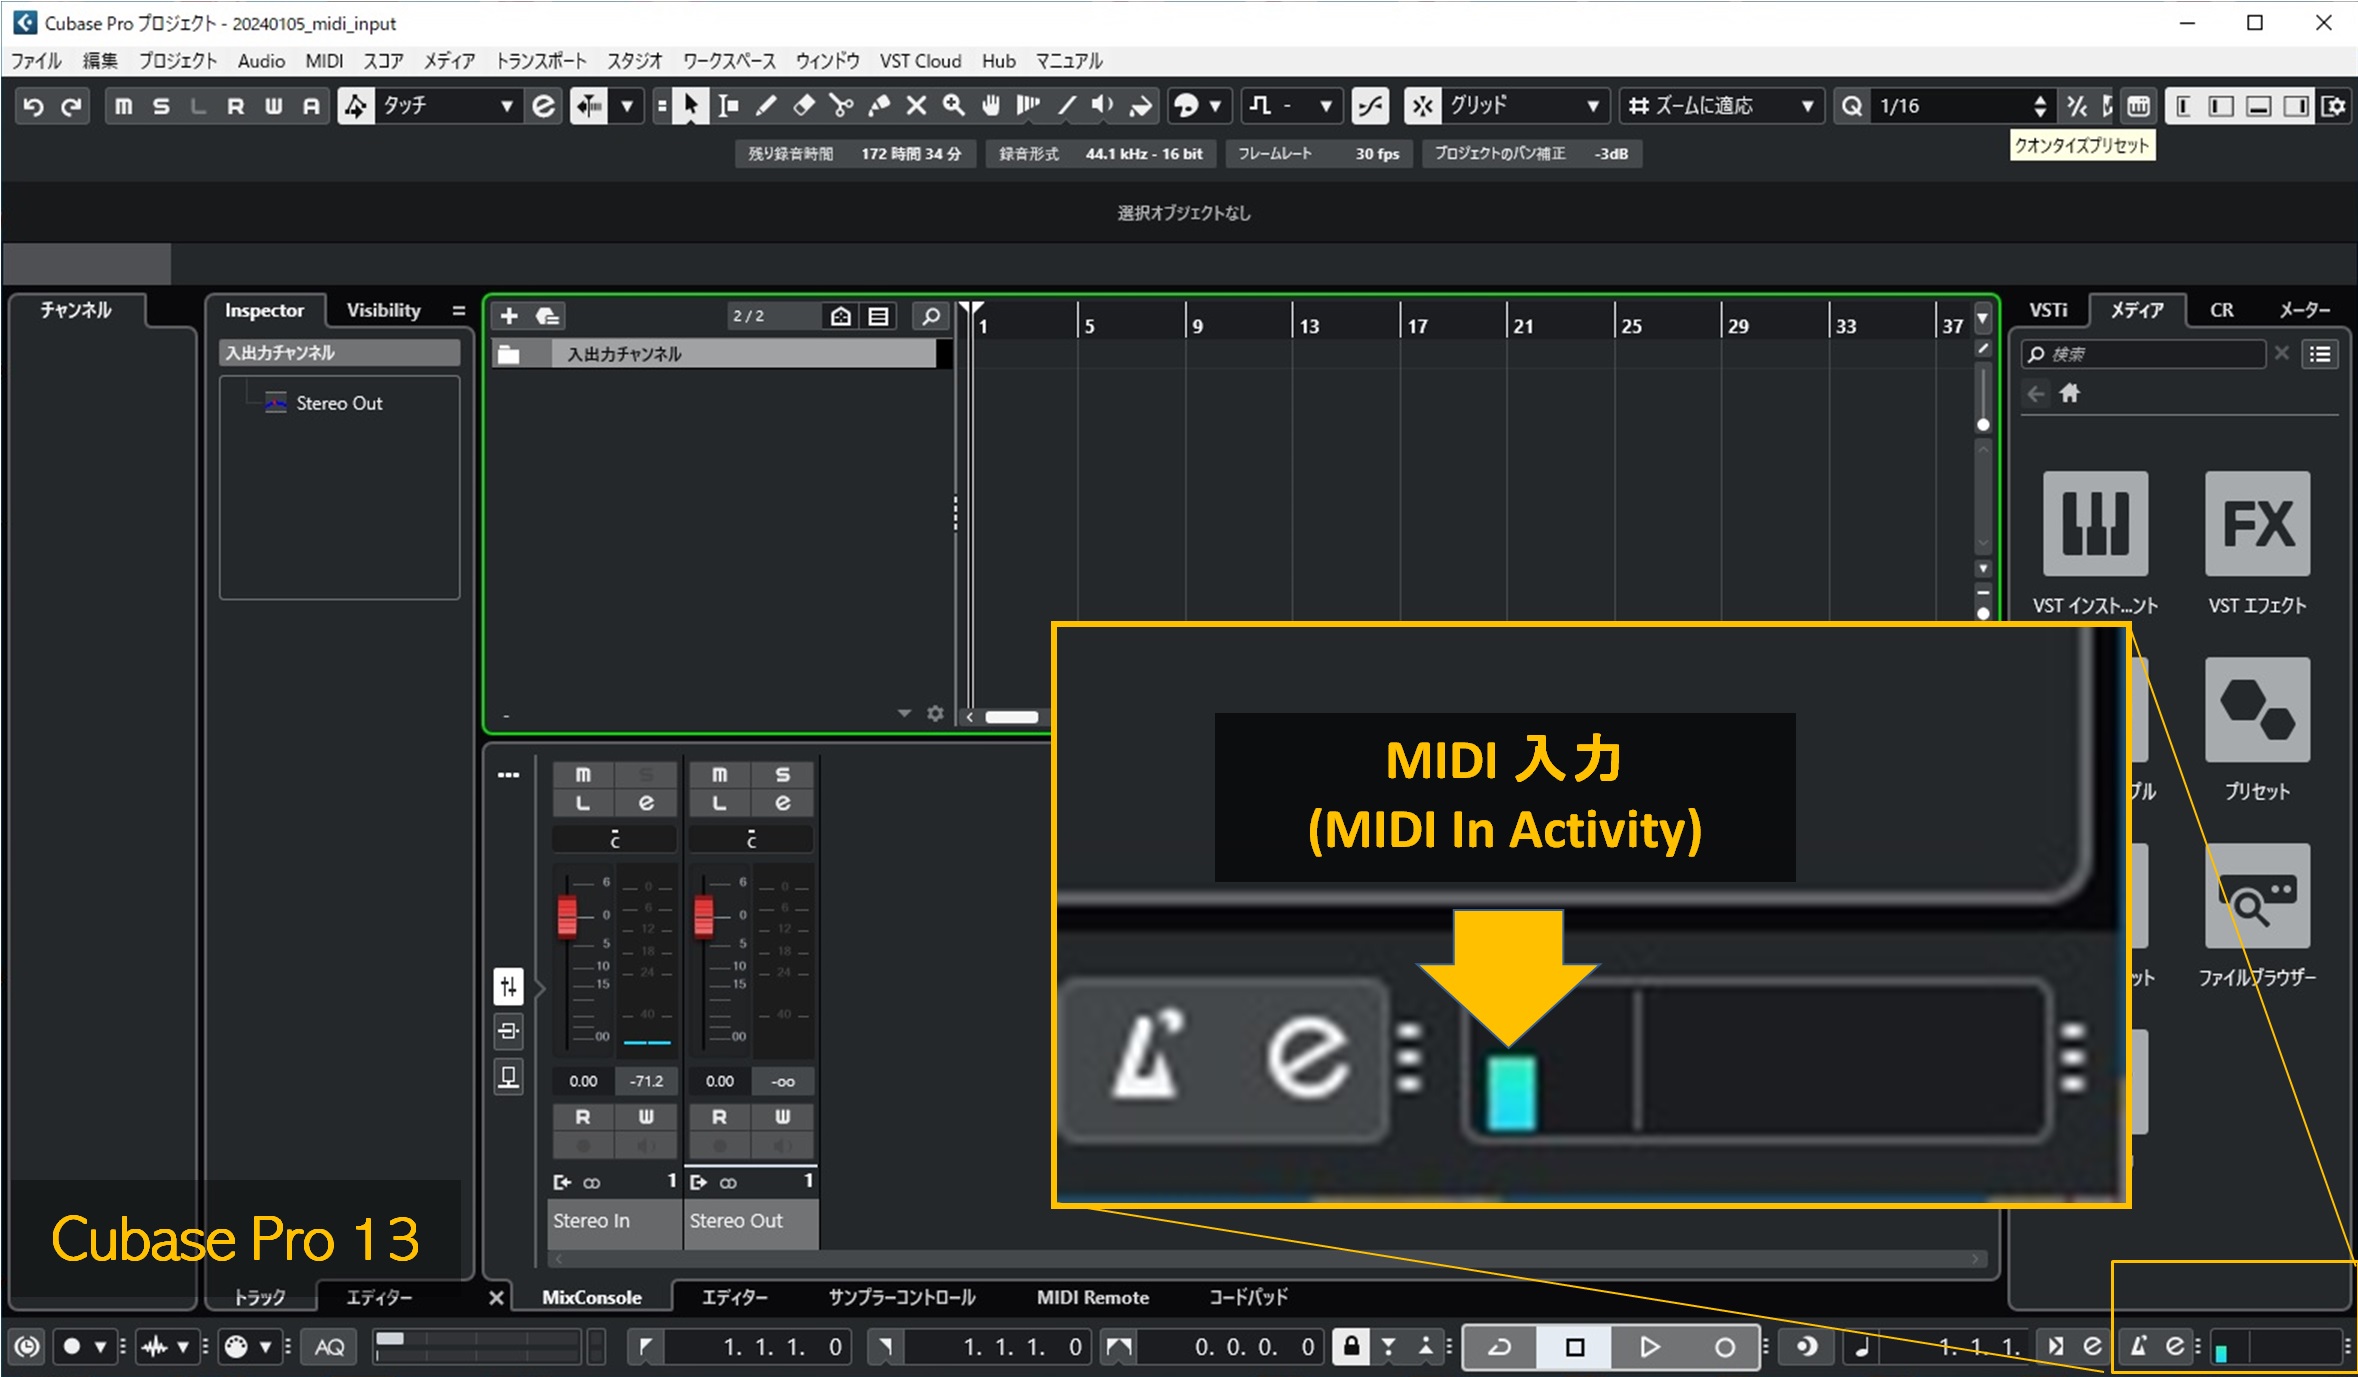Click 入出力チャンネル folder track
The width and height of the screenshot is (2358, 1377).
point(715,354)
